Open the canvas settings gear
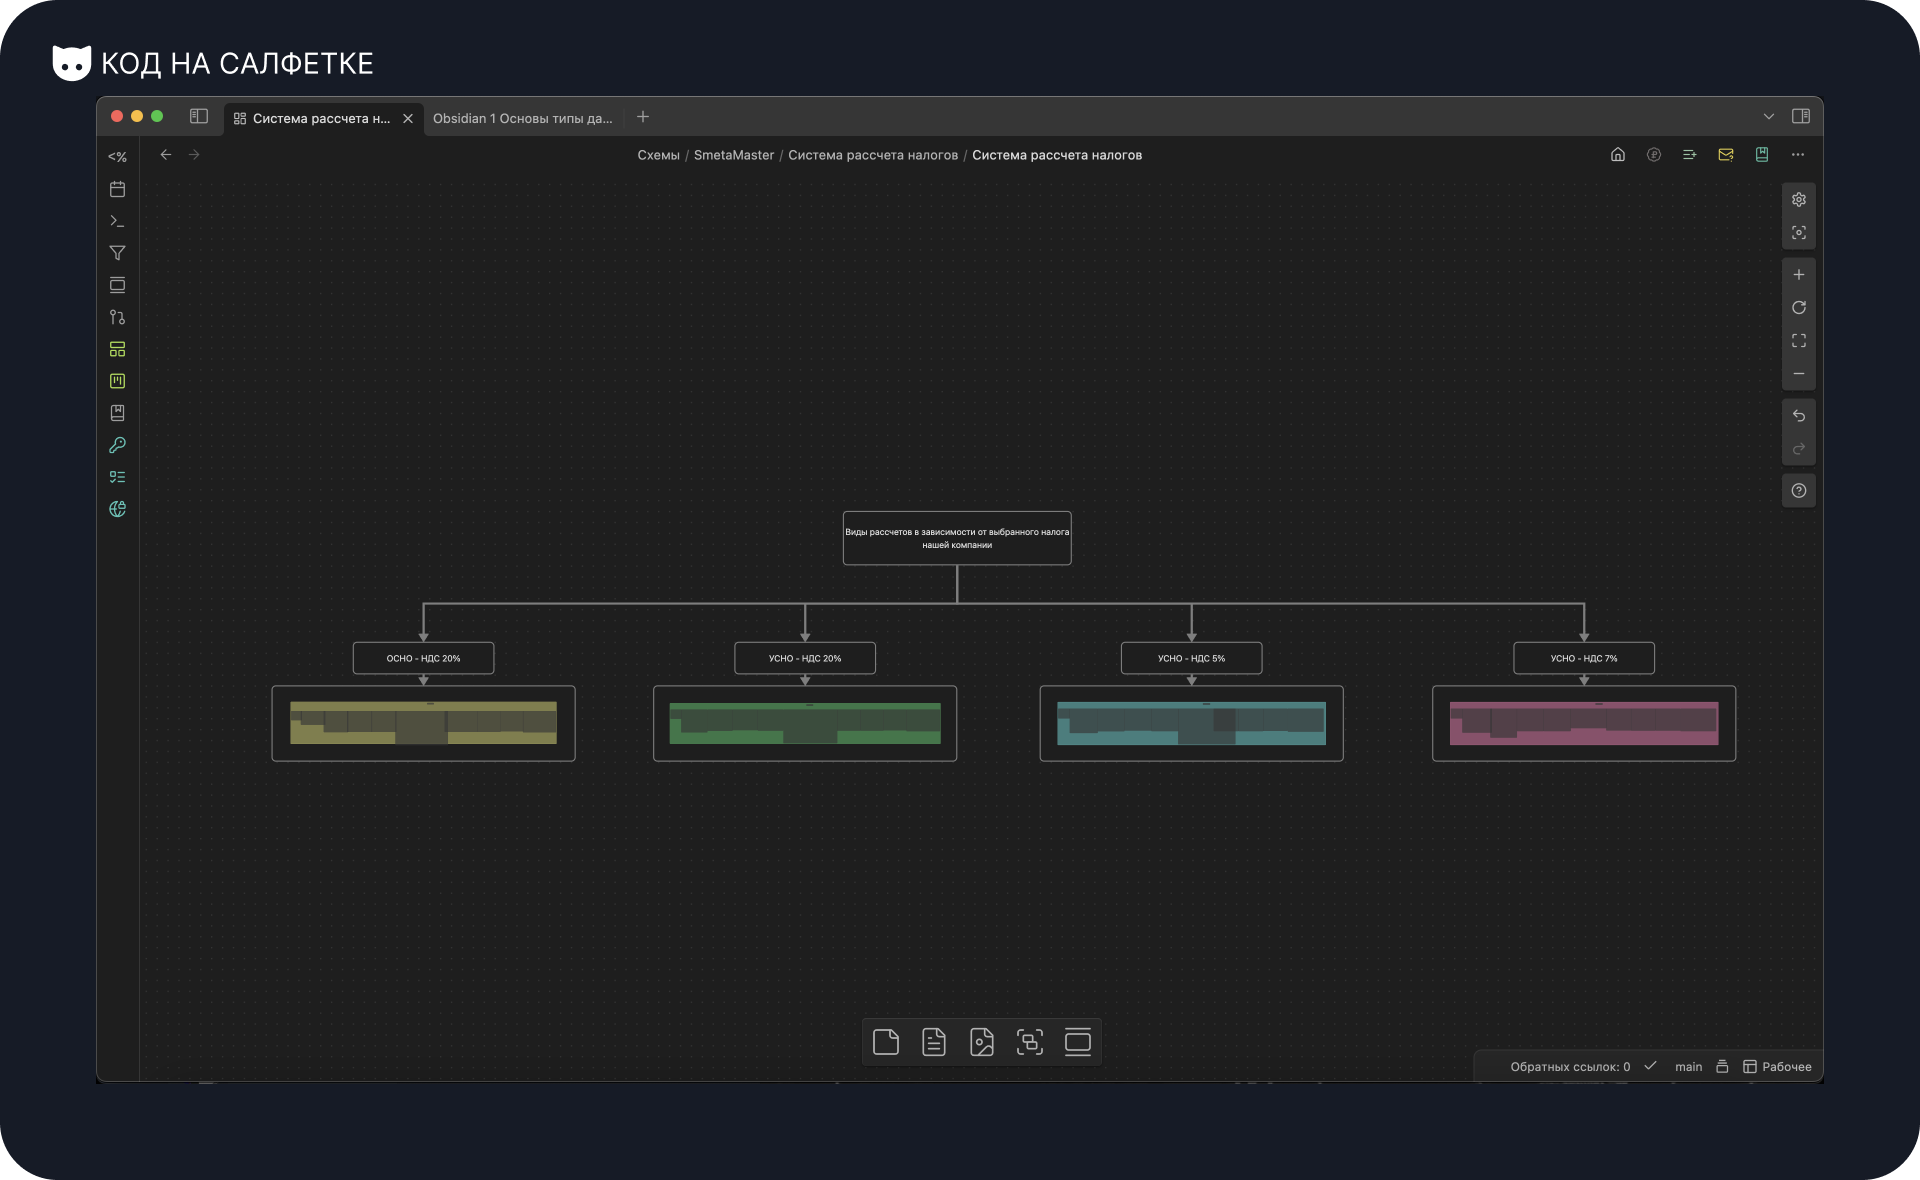The image size is (1920, 1180). click(1798, 200)
